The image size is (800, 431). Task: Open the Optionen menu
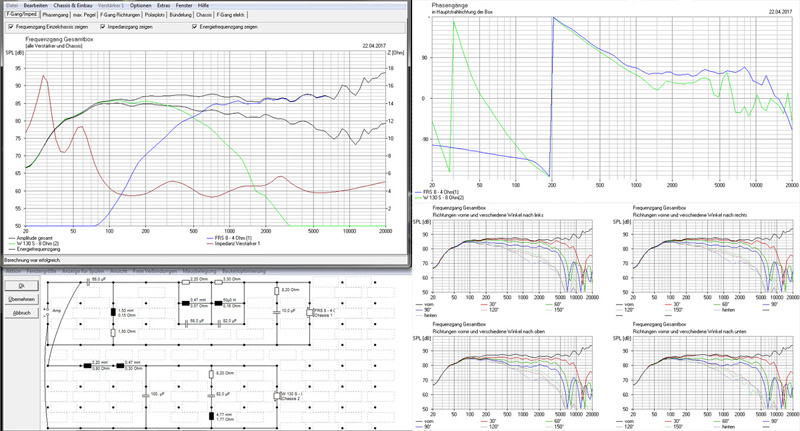pyautogui.click(x=141, y=6)
